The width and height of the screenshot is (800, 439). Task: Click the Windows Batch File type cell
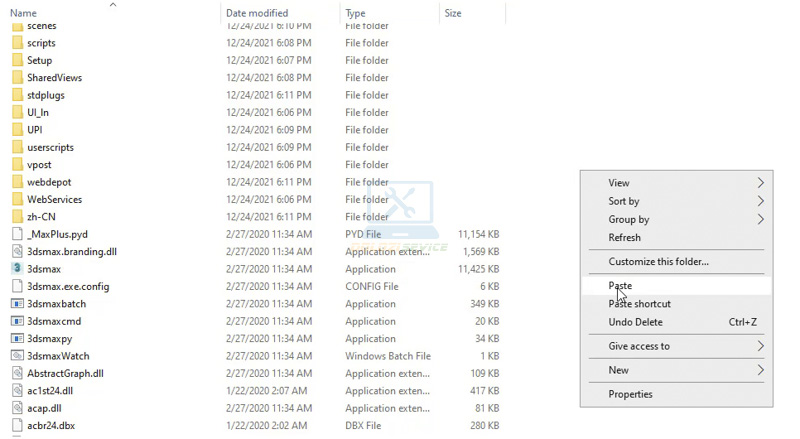pyautogui.click(x=388, y=356)
